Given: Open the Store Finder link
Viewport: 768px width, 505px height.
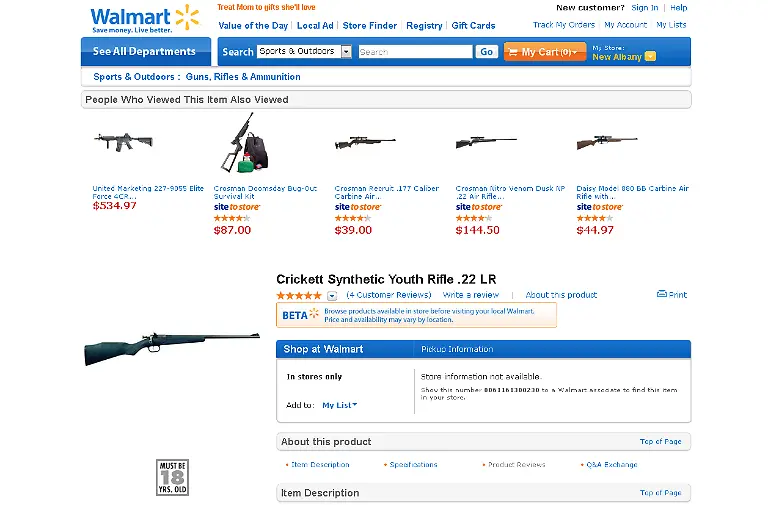Looking at the screenshot, I should [368, 26].
